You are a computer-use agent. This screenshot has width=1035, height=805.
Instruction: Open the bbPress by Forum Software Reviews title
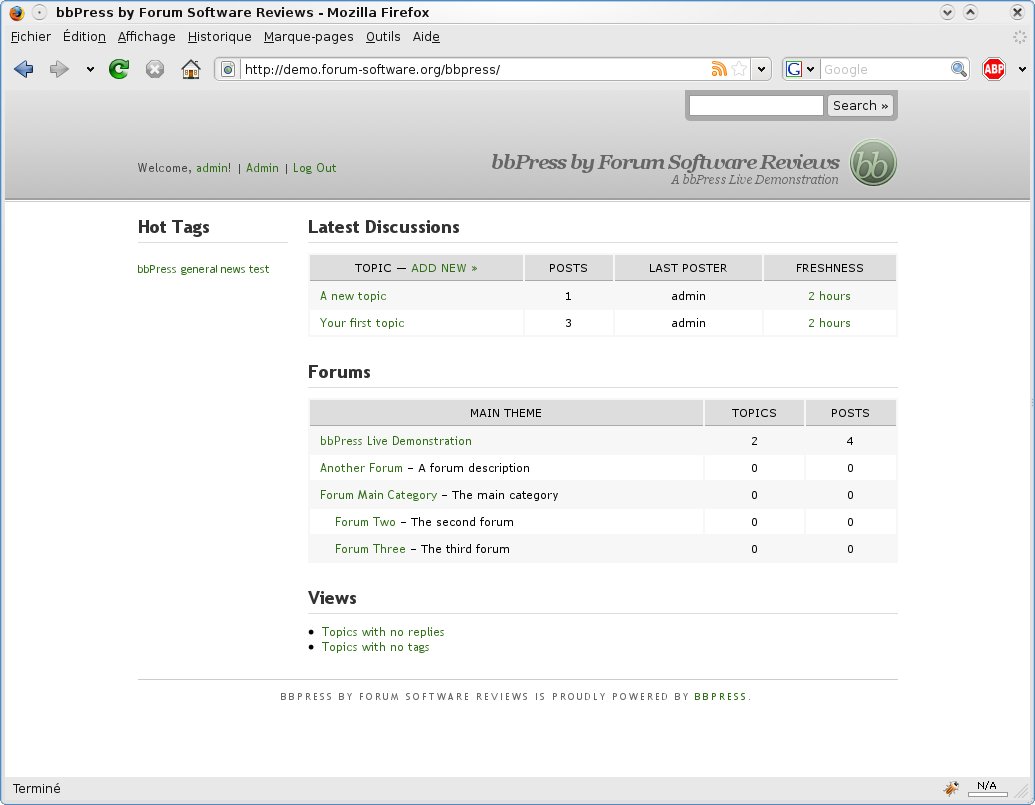pos(665,162)
